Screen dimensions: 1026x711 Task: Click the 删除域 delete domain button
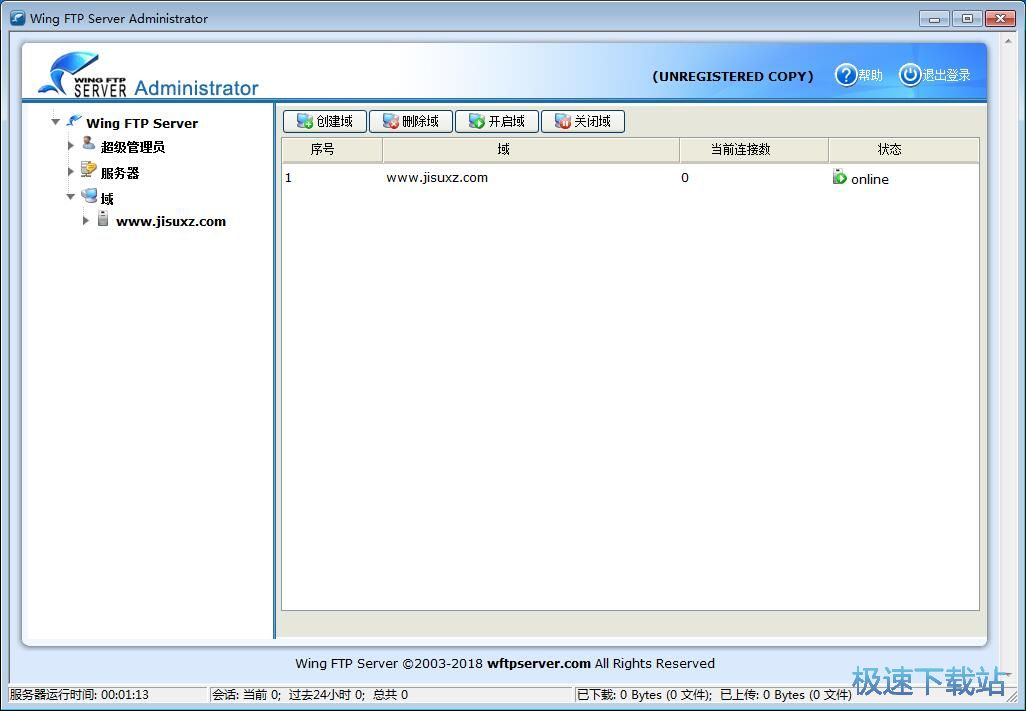coord(411,121)
